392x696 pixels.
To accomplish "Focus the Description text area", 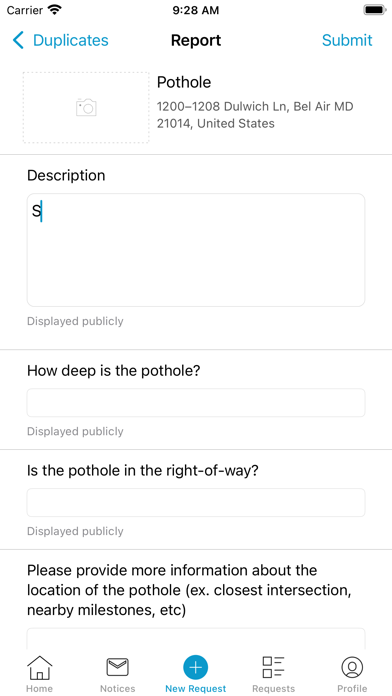I will pyautogui.click(x=196, y=250).
